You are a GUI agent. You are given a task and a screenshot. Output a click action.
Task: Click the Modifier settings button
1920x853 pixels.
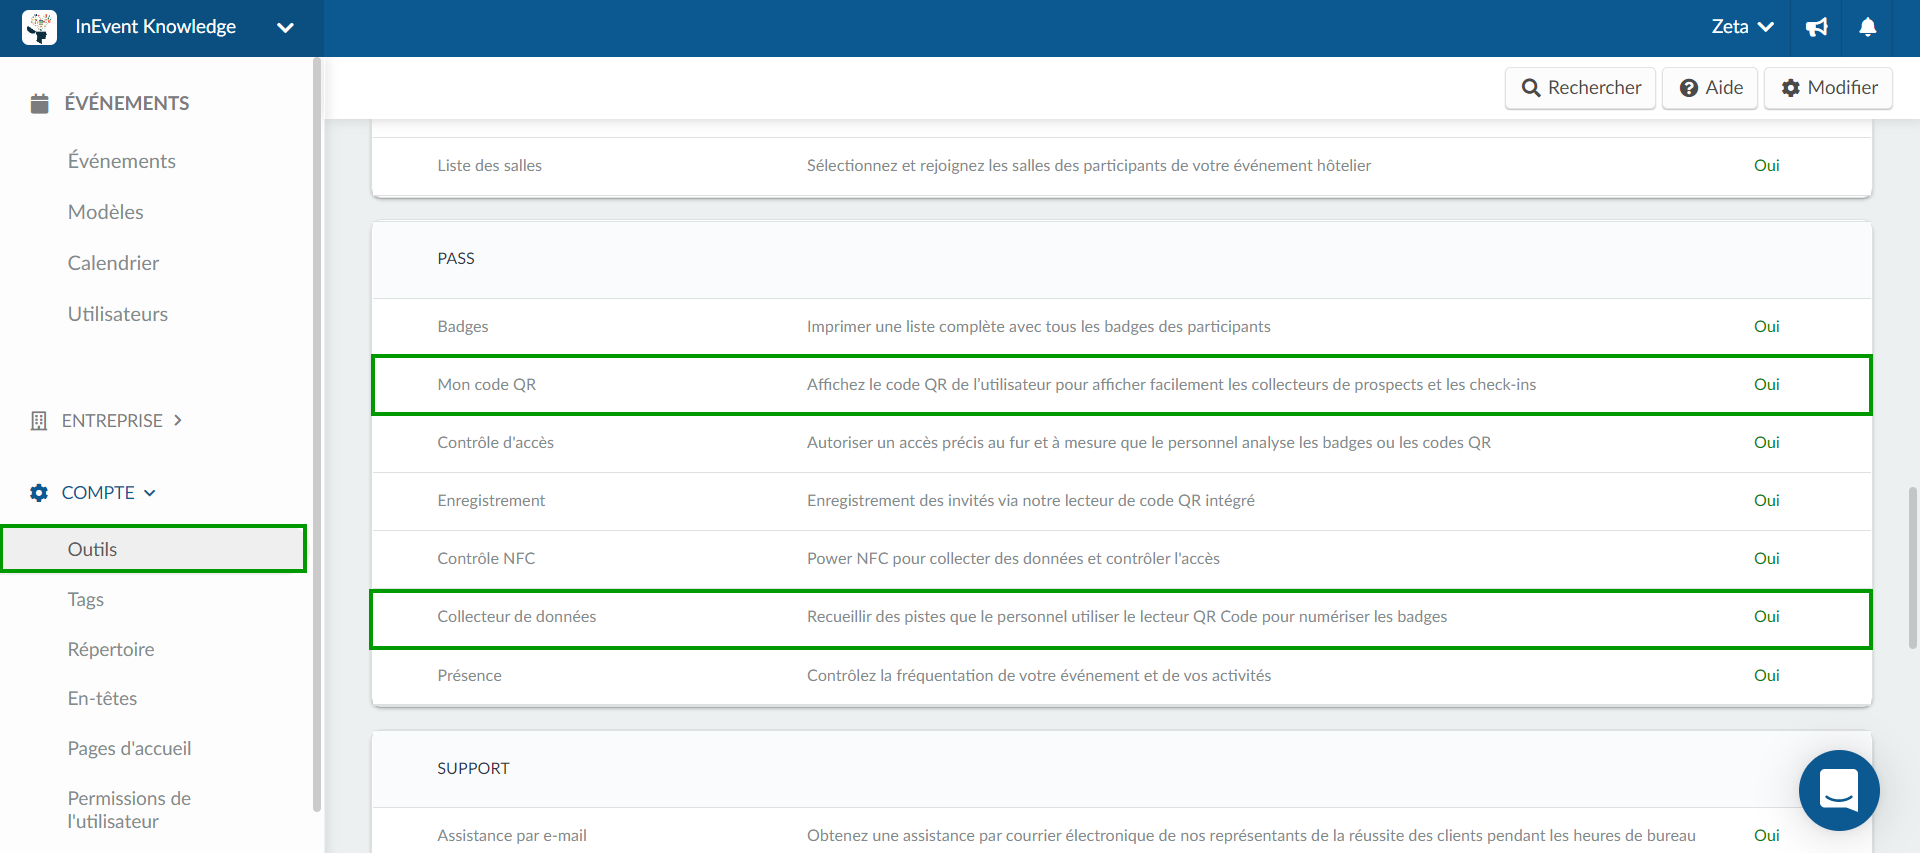pos(1828,88)
